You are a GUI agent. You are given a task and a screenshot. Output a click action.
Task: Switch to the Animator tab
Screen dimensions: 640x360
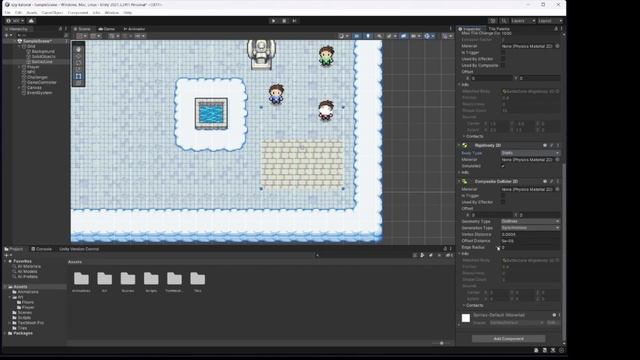tap(134, 29)
